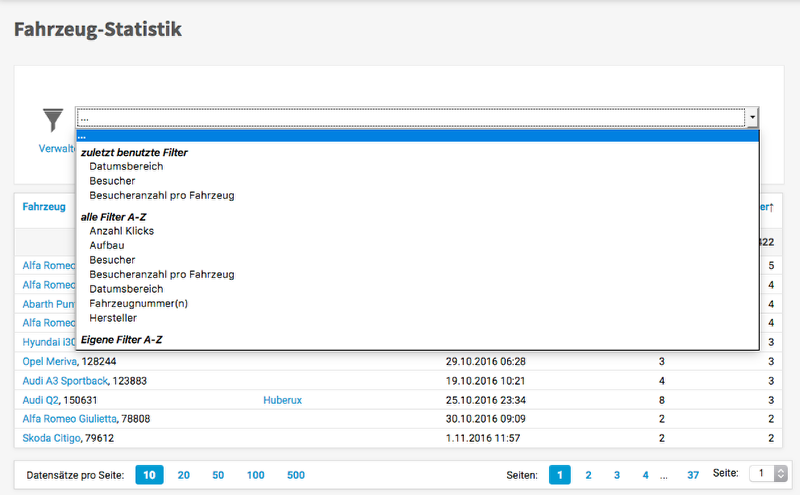800x495 pixels.
Task: Set records per page to 500
Action: pos(296,475)
